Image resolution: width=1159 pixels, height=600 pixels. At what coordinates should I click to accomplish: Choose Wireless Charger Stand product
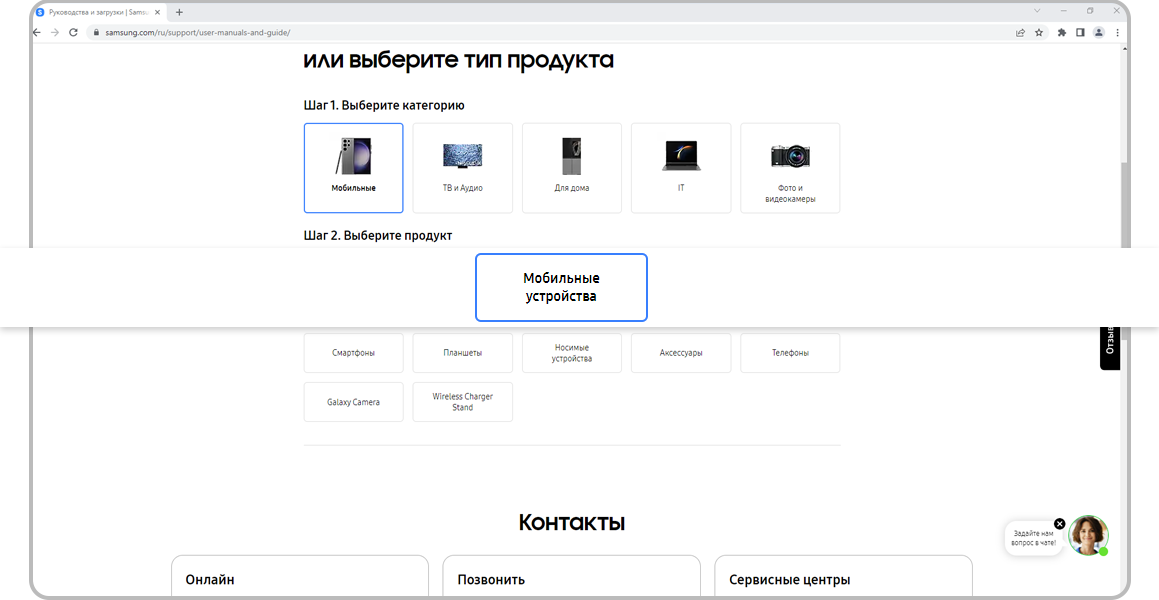tap(463, 402)
